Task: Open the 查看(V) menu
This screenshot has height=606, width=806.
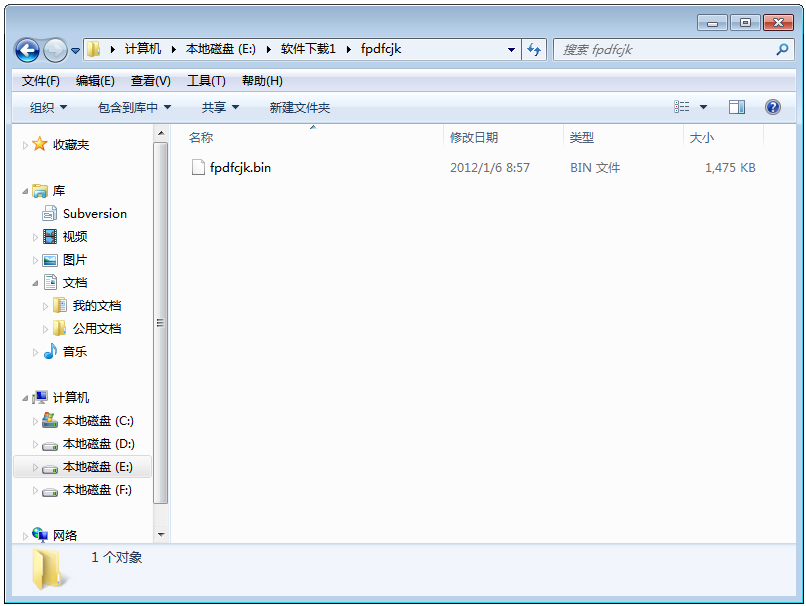Action: tap(151, 81)
